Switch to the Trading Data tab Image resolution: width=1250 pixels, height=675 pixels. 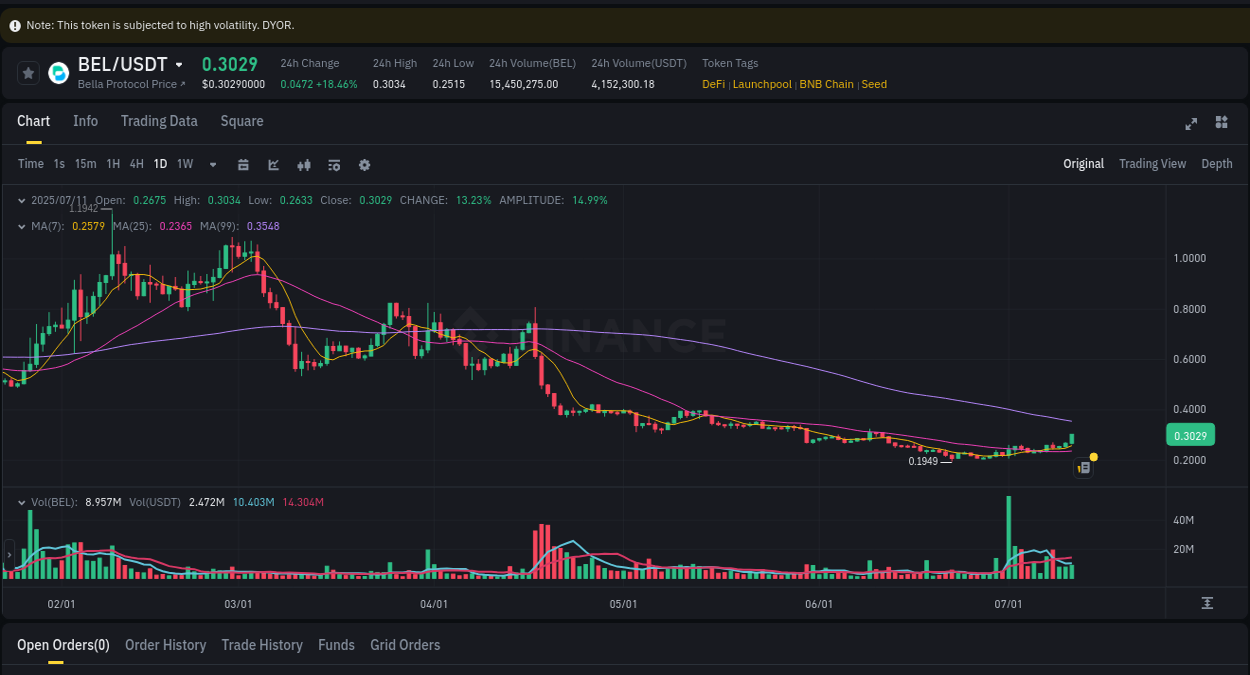click(159, 121)
